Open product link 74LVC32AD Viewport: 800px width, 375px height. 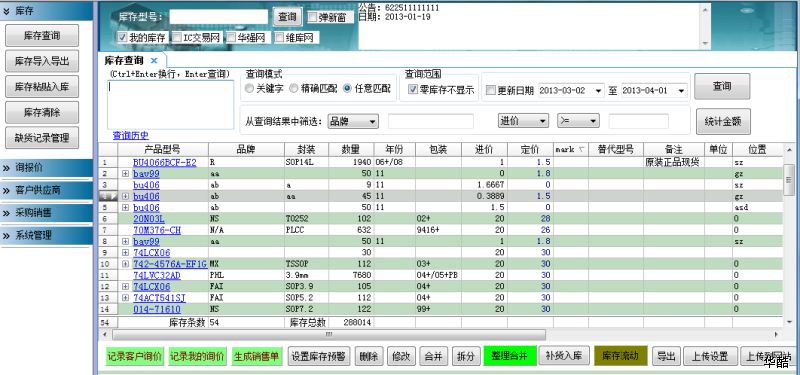[x=157, y=275]
